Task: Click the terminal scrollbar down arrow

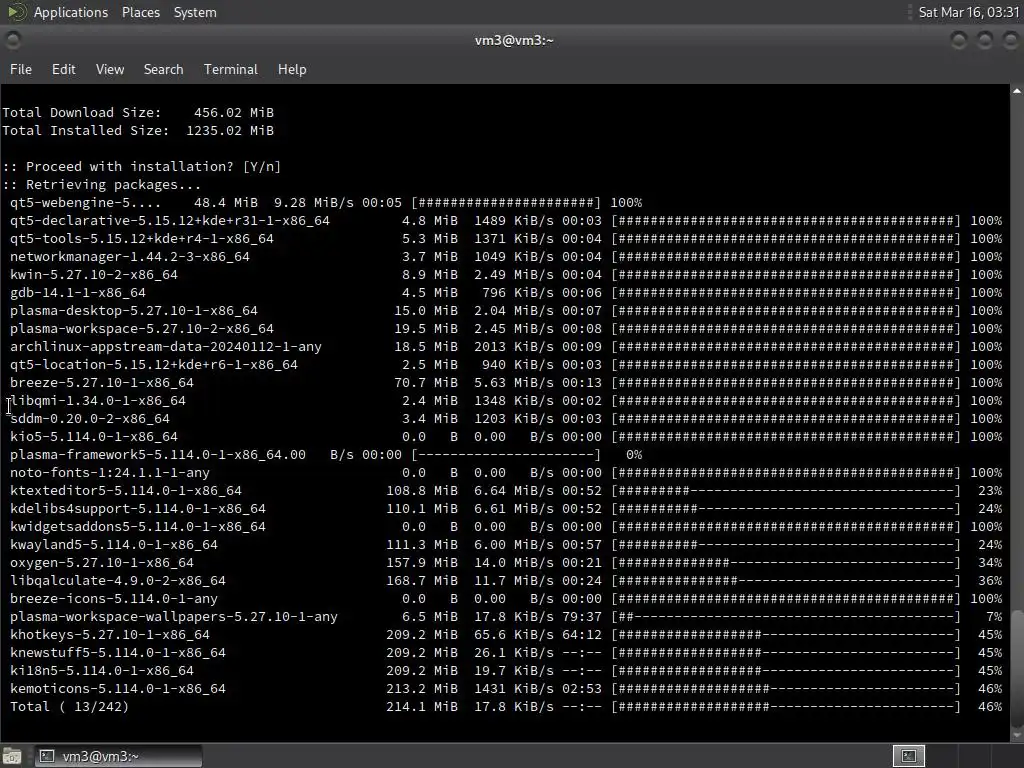Action: tap(1017, 735)
